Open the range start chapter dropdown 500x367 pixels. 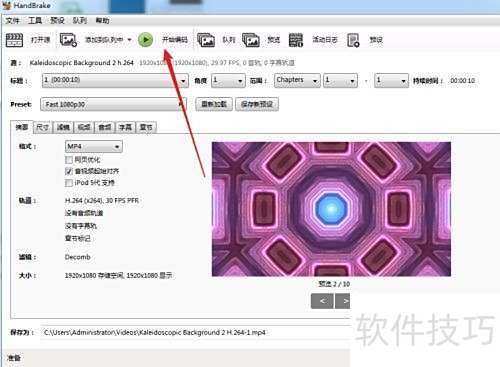point(340,80)
